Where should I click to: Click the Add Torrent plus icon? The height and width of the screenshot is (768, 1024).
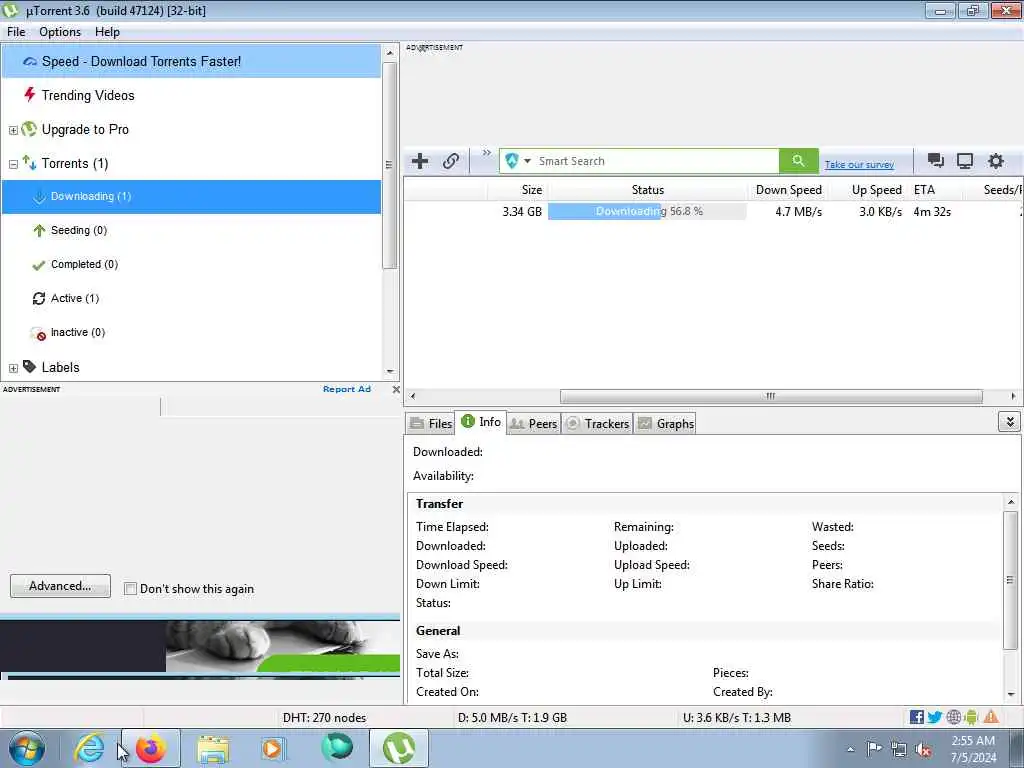click(420, 161)
